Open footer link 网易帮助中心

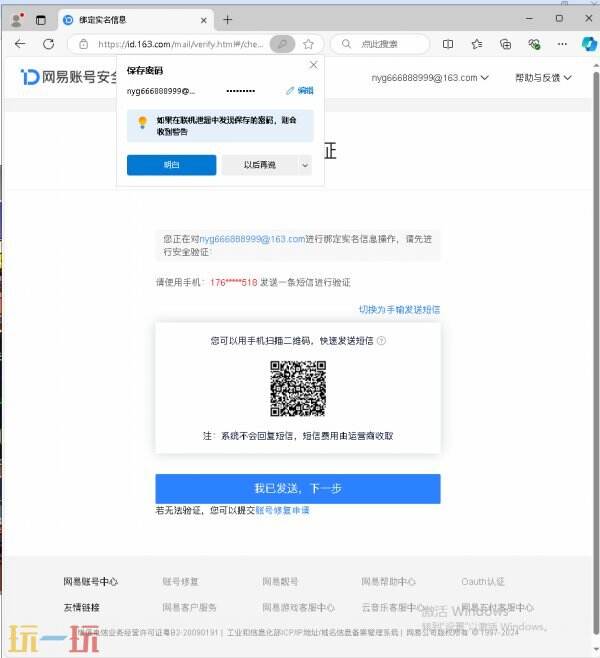(x=389, y=582)
